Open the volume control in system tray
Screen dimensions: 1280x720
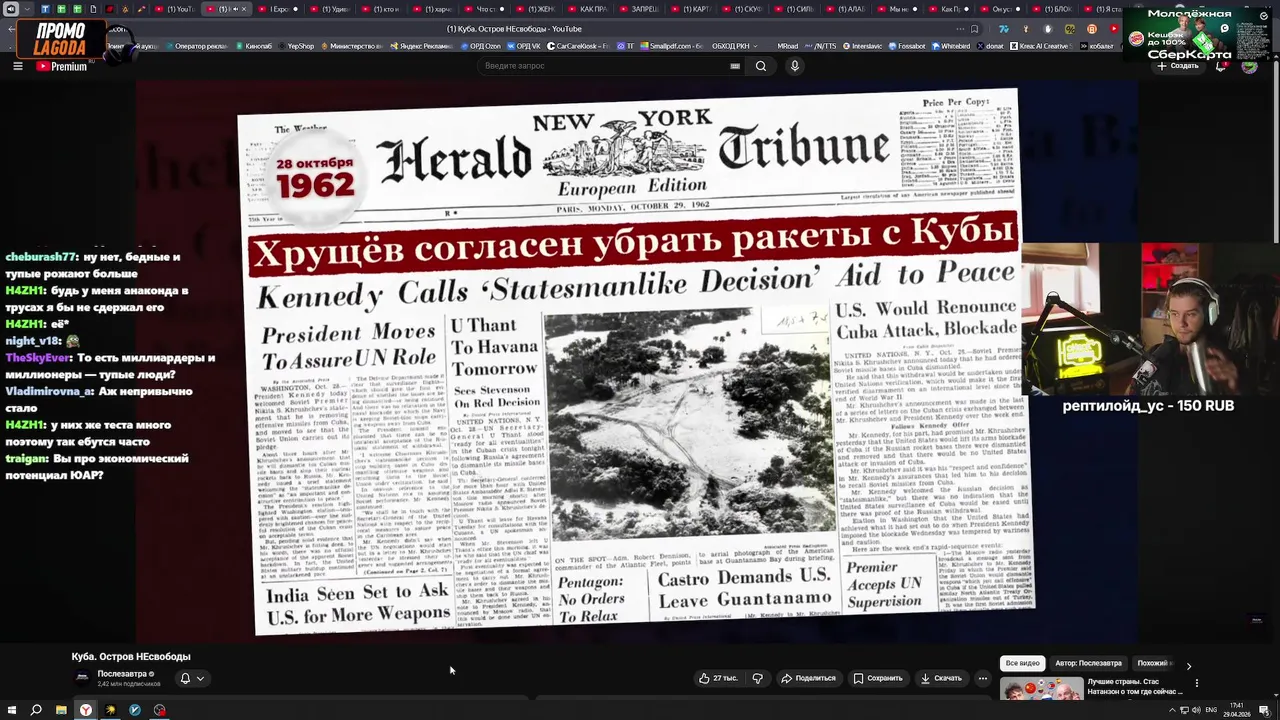point(1197,710)
